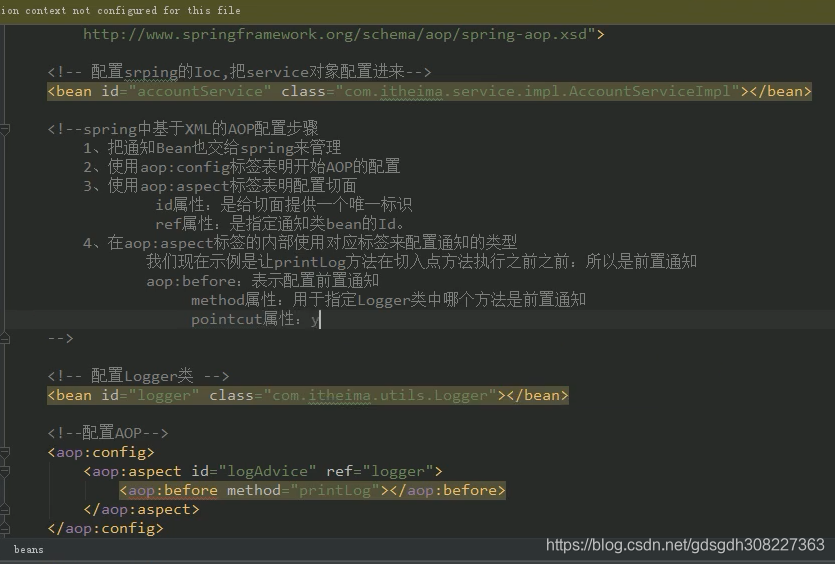
Task: Click comment line 'spring中基于XML的AOP配置步骤'
Action: pyautogui.click(x=183, y=128)
